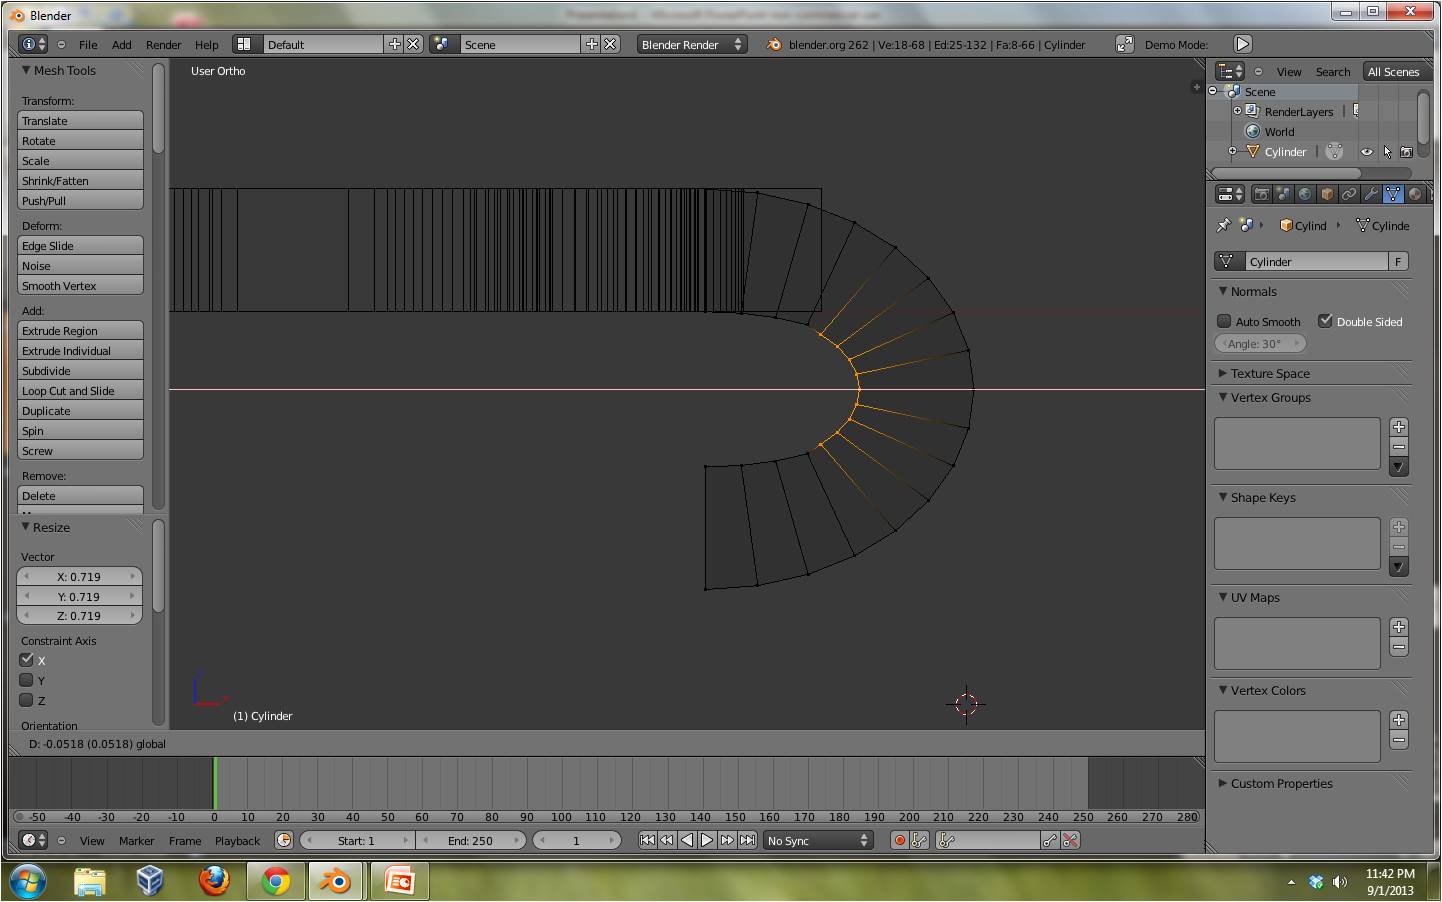Jump to the last frame
The image size is (1442, 902).
pyautogui.click(x=747, y=840)
